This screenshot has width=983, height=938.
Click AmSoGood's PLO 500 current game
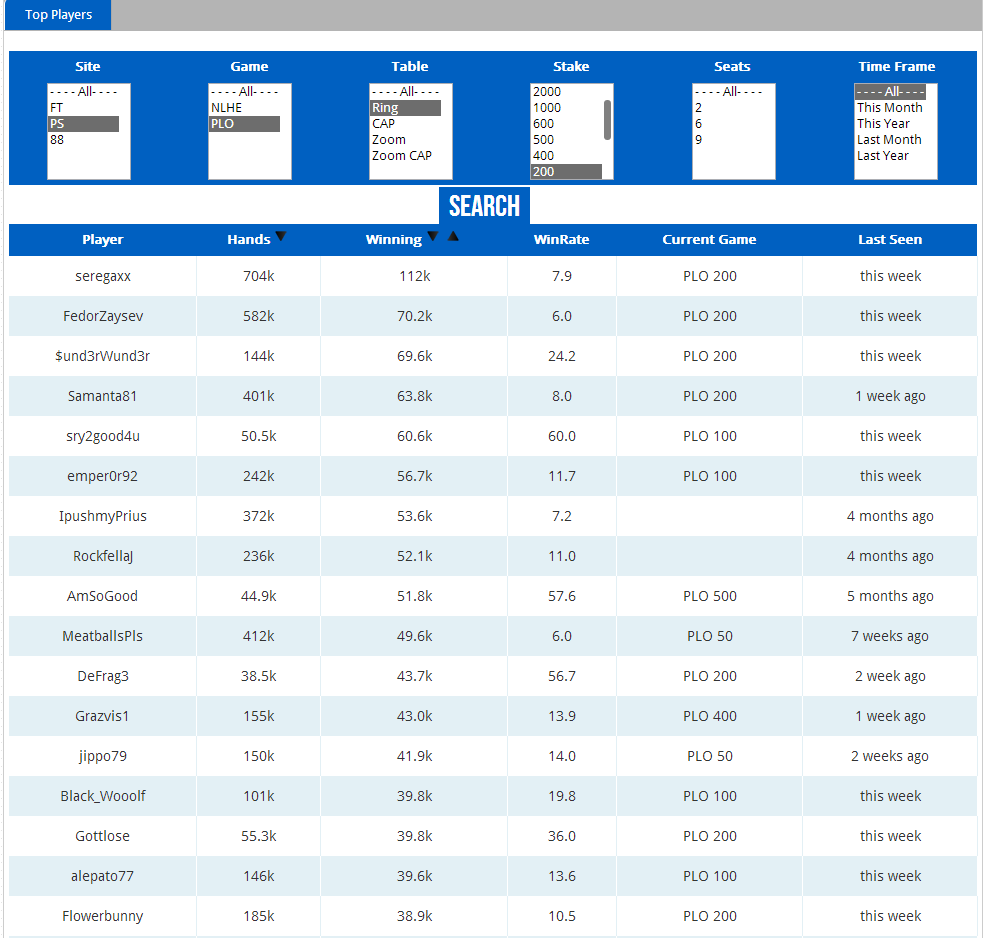coord(710,596)
